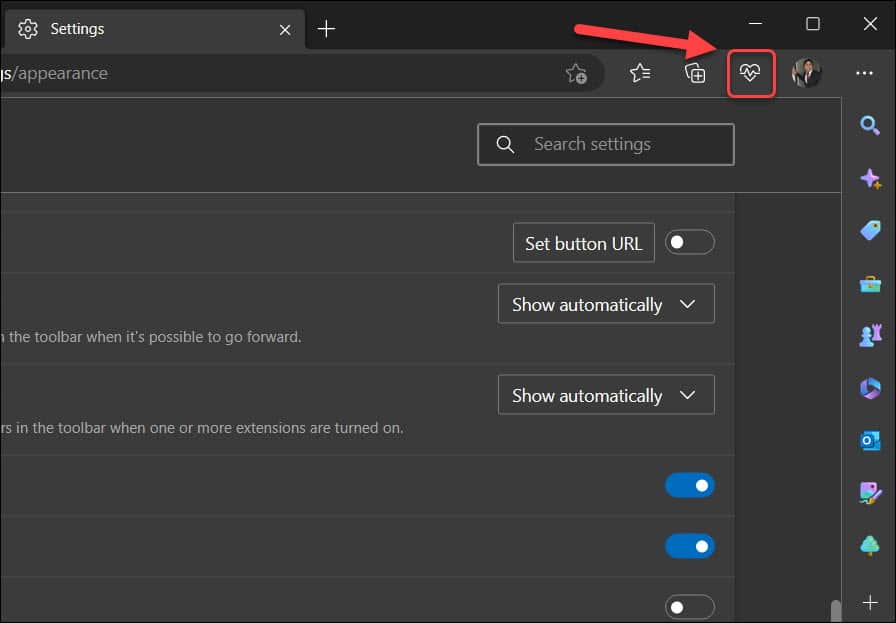Turn on the bottom-most toggle switch
Screen dimensions: 896x623
(690, 607)
